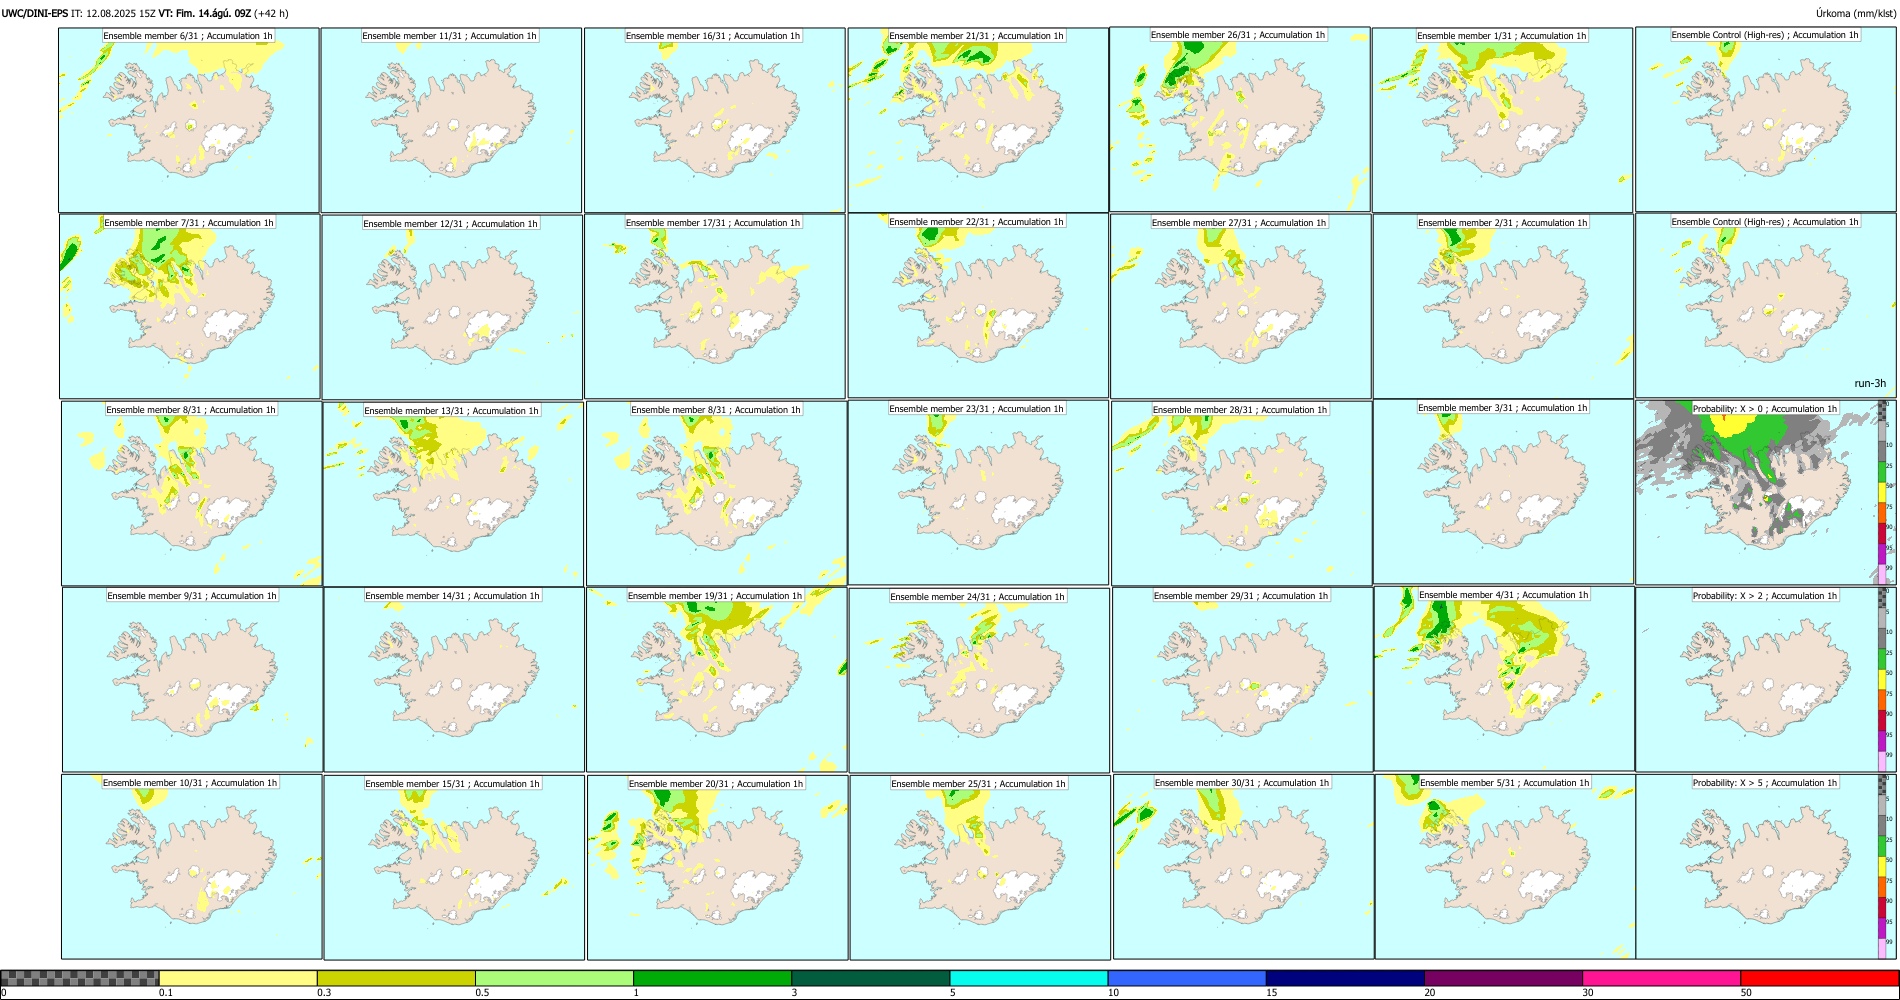Click the 'Ensemble member 25/31 ; Accumulation 1h' label
The width and height of the screenshot is (1900, 1000).
[x=978, y=784]
